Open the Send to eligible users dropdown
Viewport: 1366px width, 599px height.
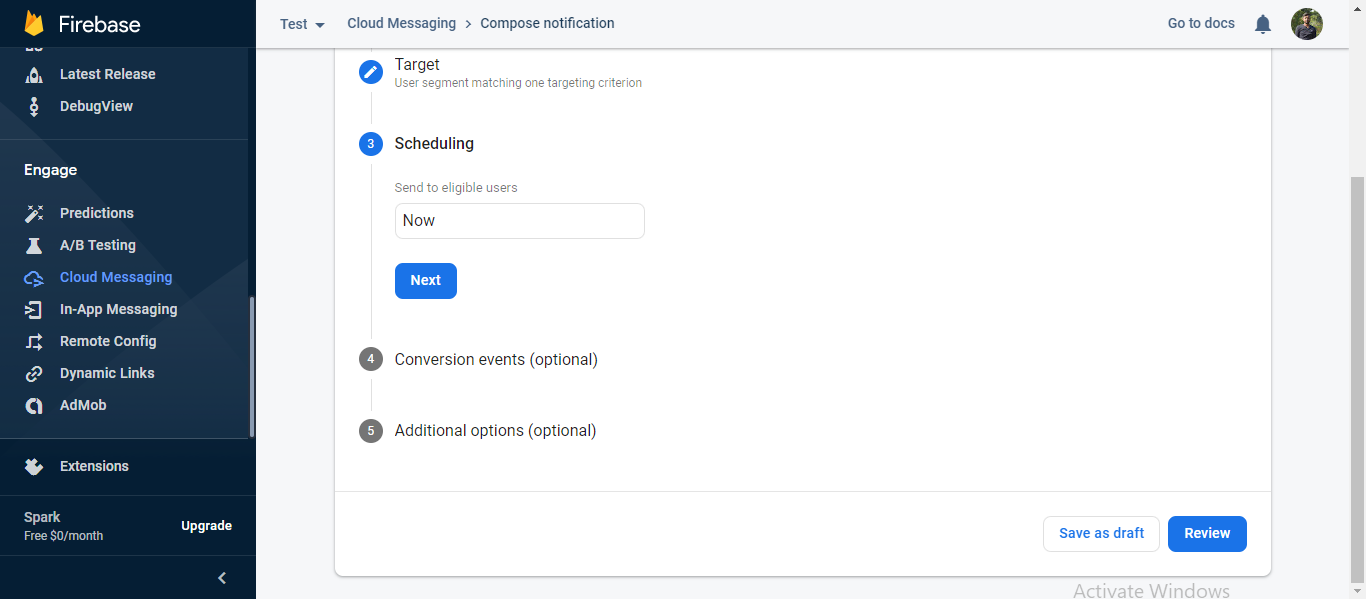tap(519, 220)
